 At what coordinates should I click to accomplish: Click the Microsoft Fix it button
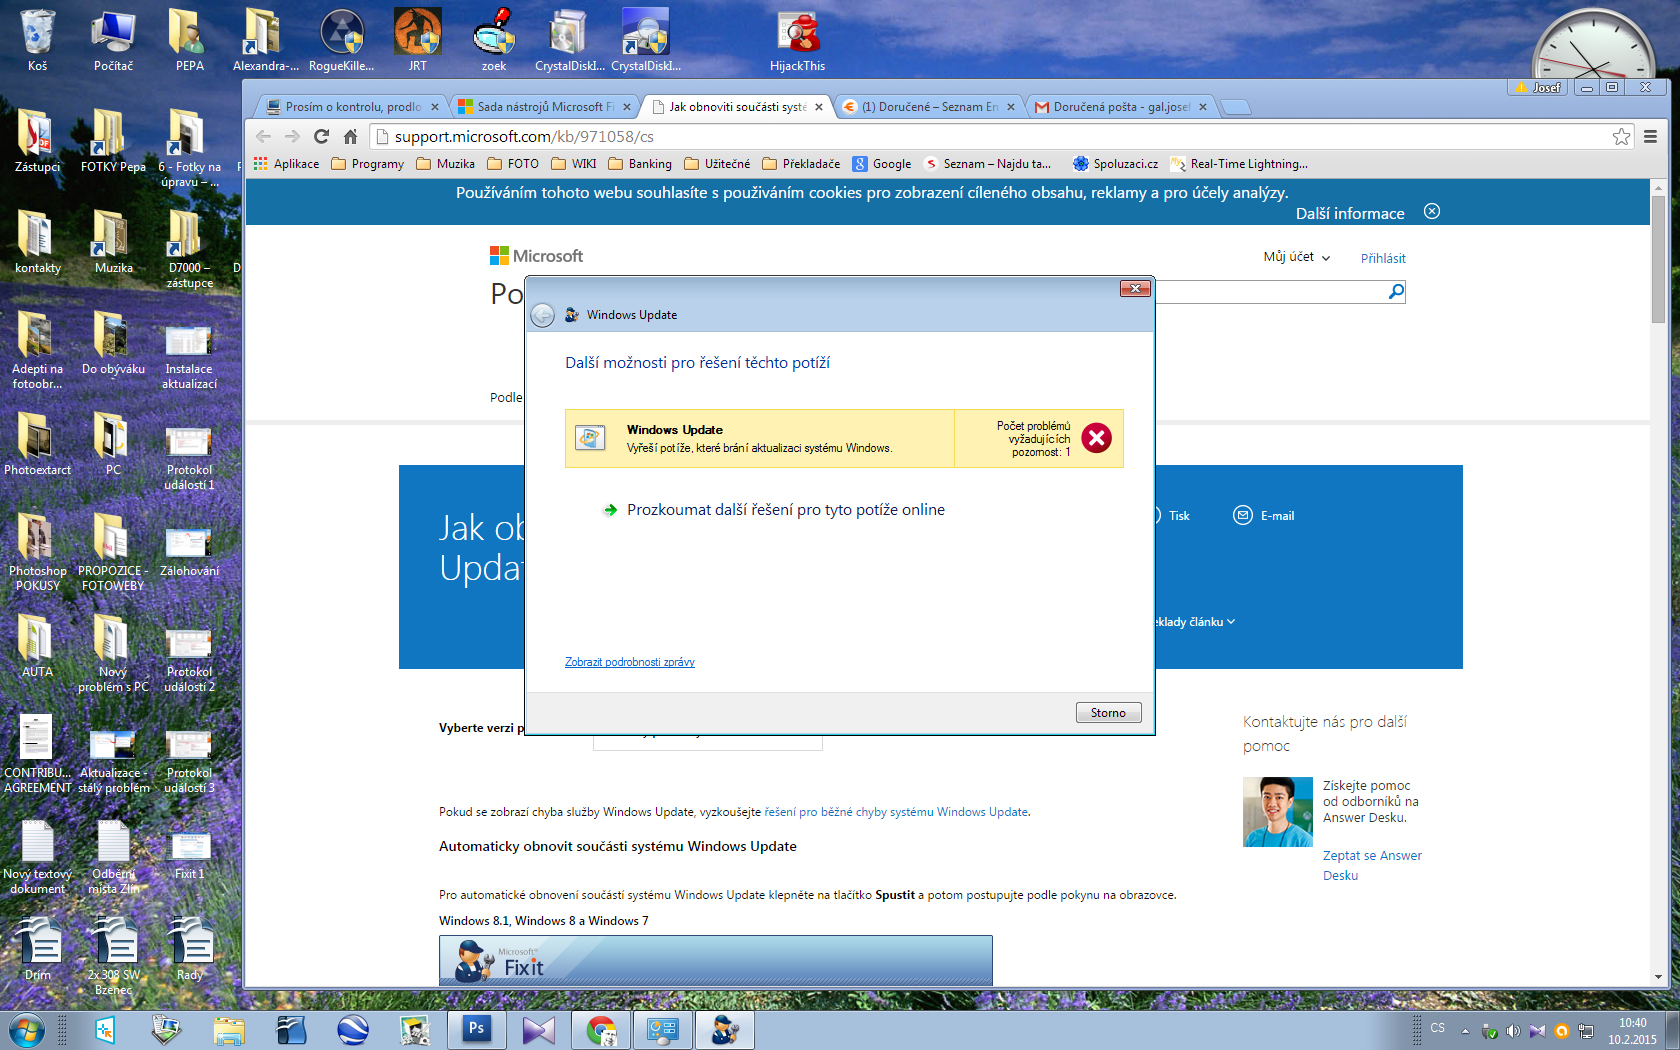[x=715, y=961]
